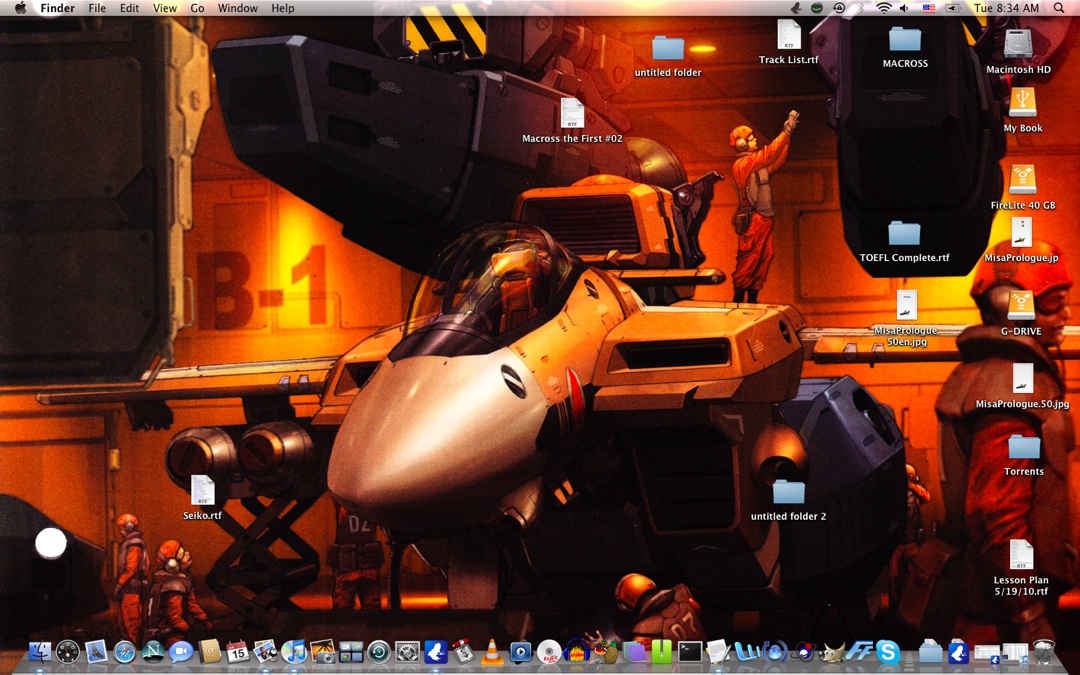Open System Preferences gear icon in Dock
Viewport: 1080px width, 675px height.
click(407, 651)
